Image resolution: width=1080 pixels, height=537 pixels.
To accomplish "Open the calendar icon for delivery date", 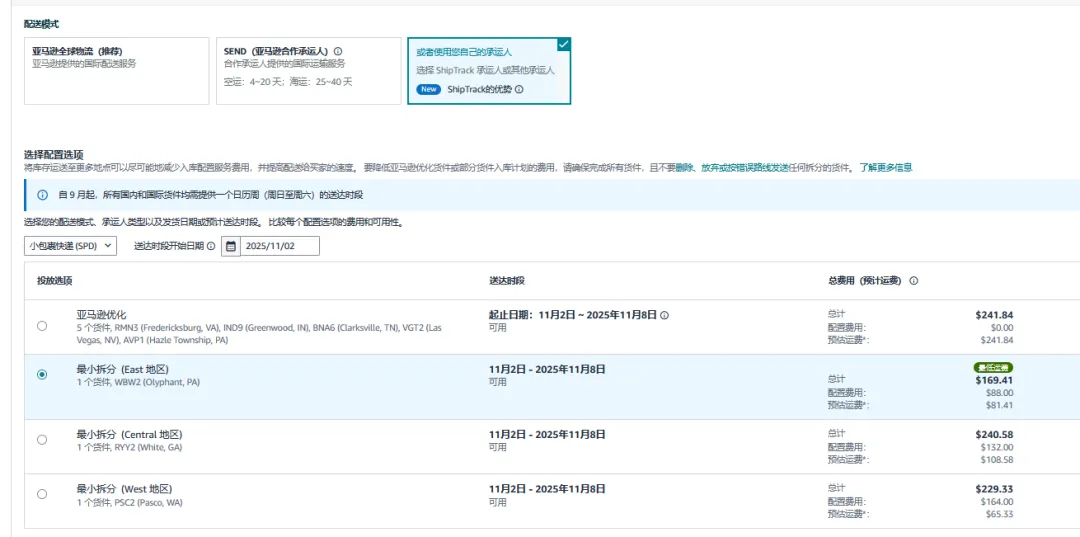I will click(231, 246).
